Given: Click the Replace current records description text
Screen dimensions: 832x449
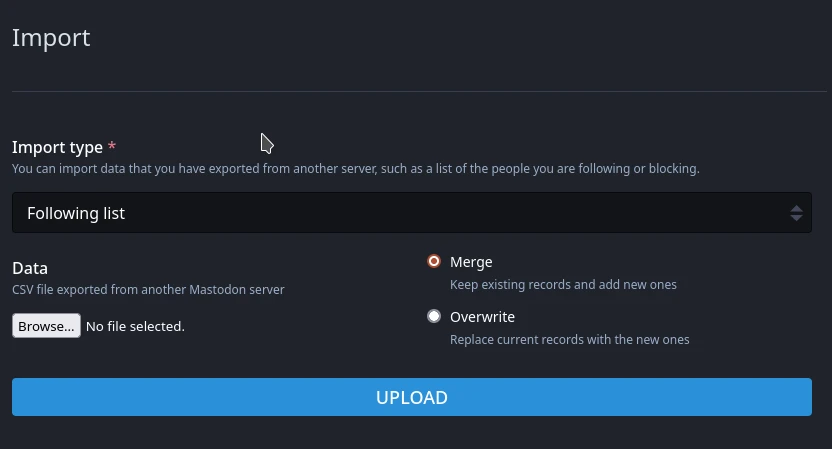Looking at the screenshot, I should point(569,340).
